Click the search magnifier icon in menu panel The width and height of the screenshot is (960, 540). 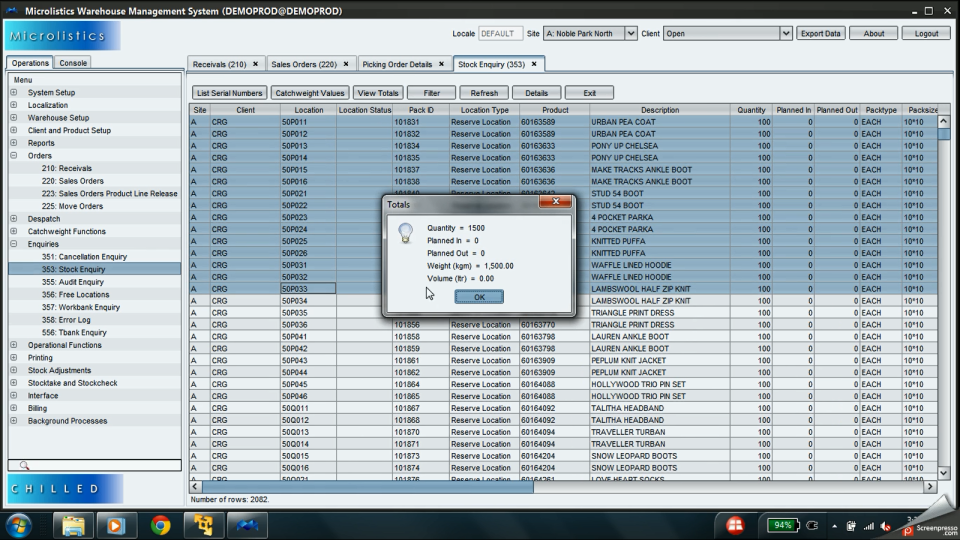[24, 465]
